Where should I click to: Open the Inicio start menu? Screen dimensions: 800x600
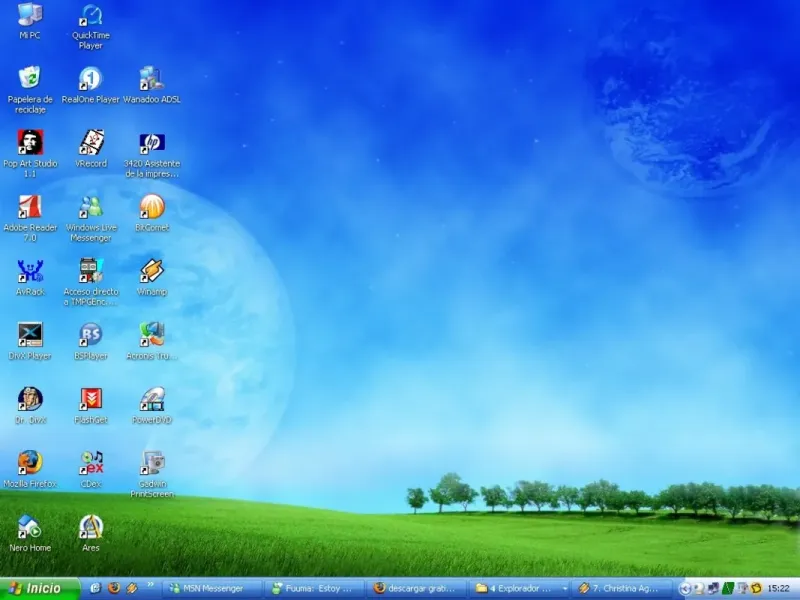40,588
